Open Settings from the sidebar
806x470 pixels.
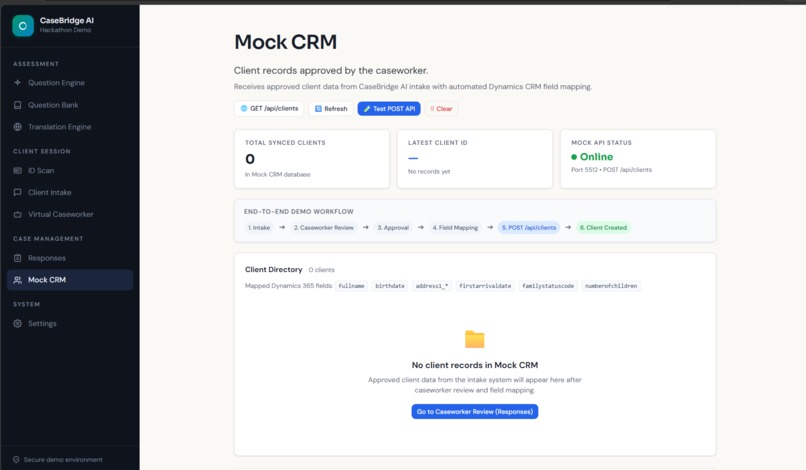coord(70,323)
